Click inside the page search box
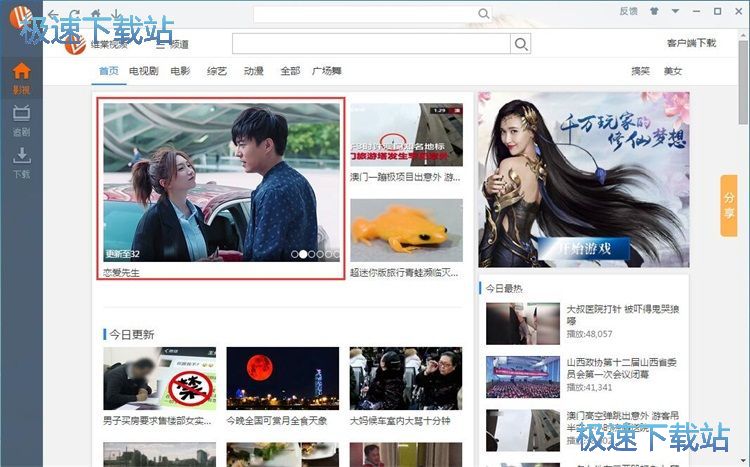Image resolution: width=750 pixels, height=467 pixels. tap(372, 44)
